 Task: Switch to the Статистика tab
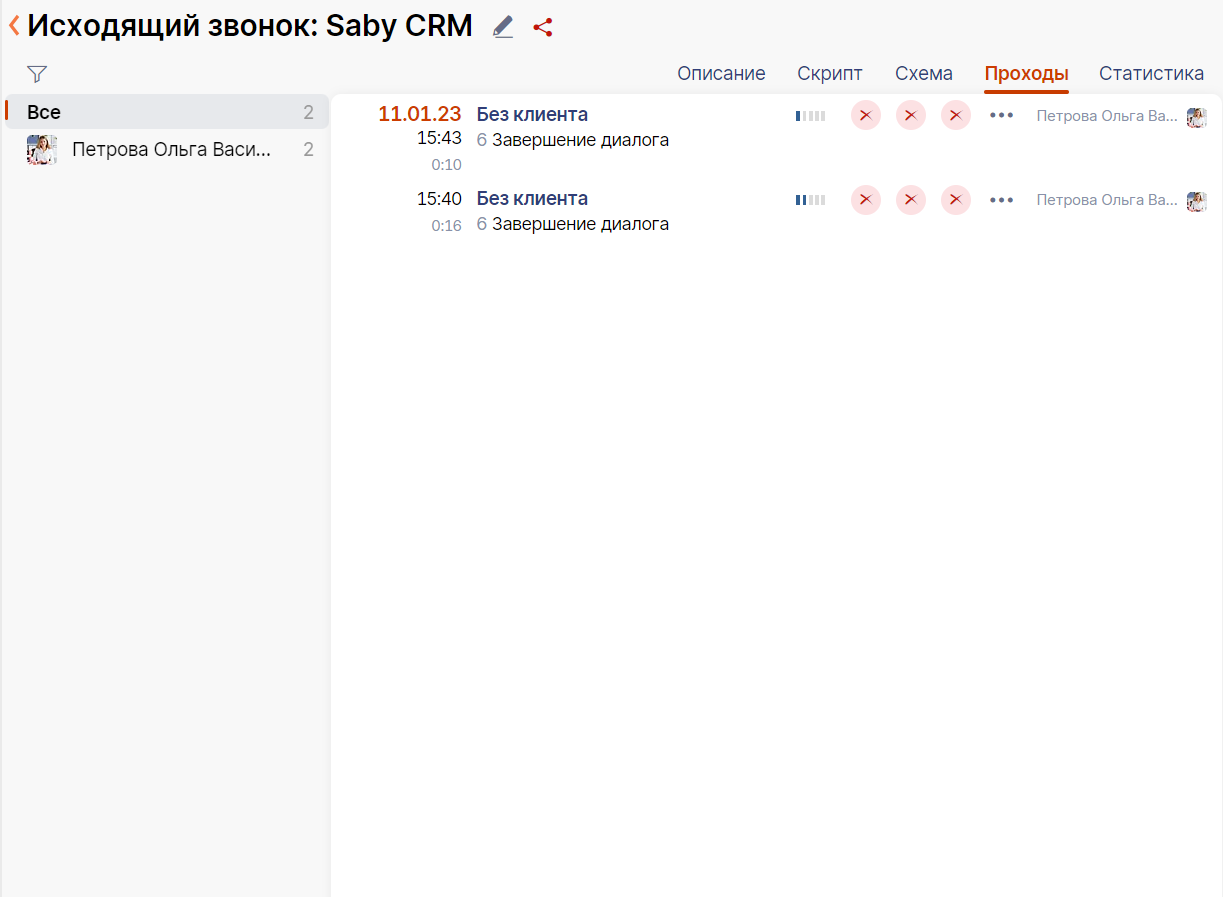(x=1151, y=73)
